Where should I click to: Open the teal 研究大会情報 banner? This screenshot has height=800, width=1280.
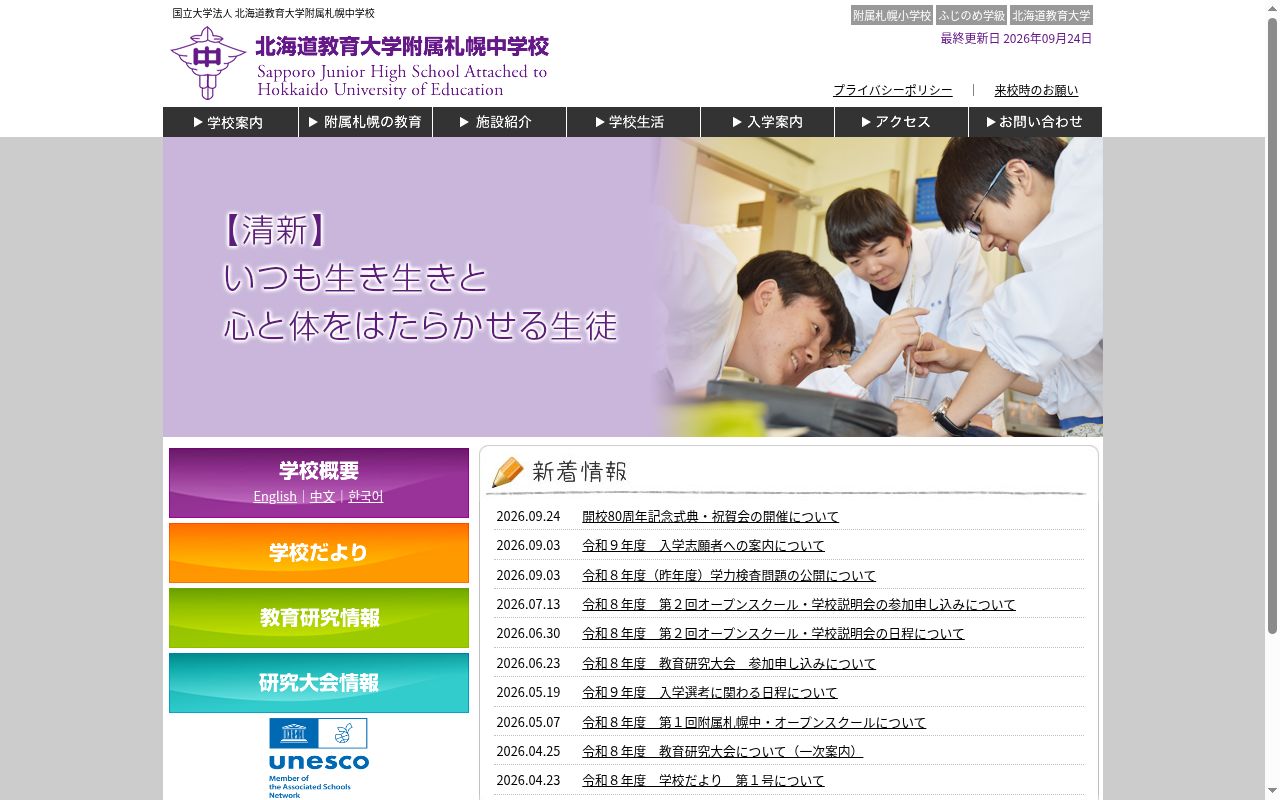(319, 683)
